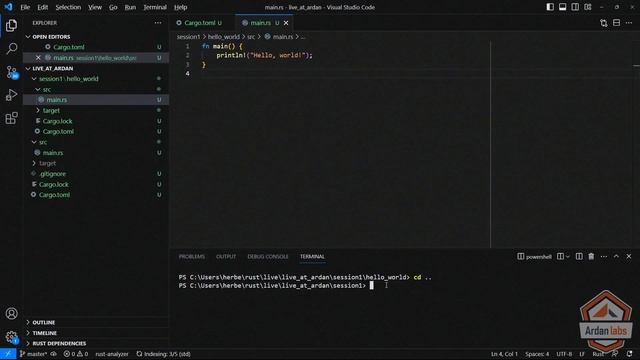Click master branch in status bar
This screenshot has height=360, width=640.
pos(33,354)
